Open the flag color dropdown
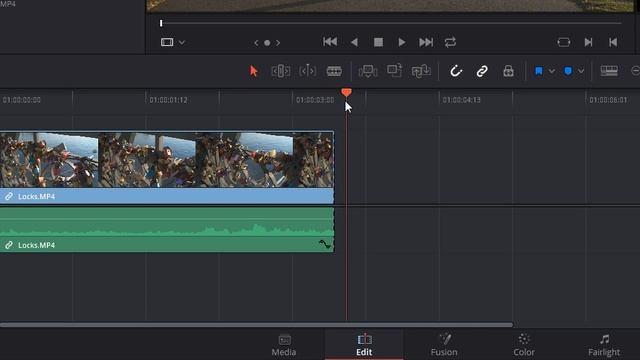Viewport: 640px width, 360px height. pos(551,71)
